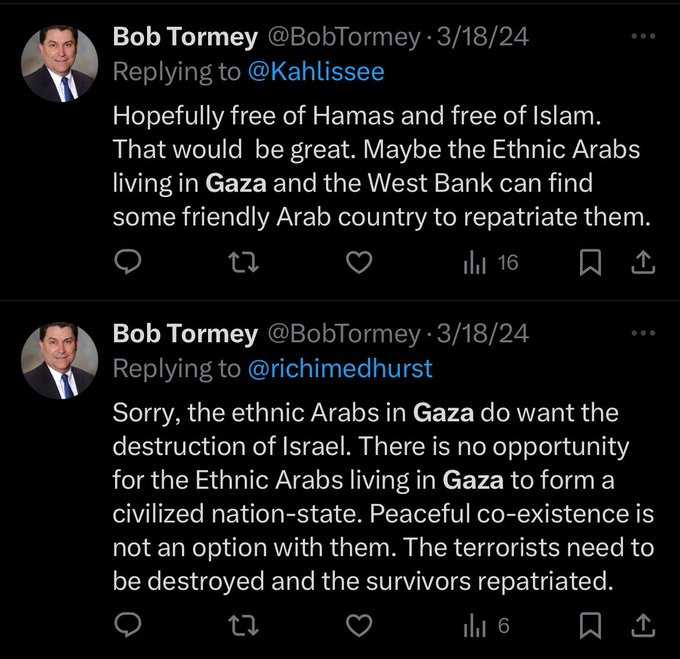Open profile photo on second tweet
Viewport: 680px width, 659px height.
click(61, 359)
